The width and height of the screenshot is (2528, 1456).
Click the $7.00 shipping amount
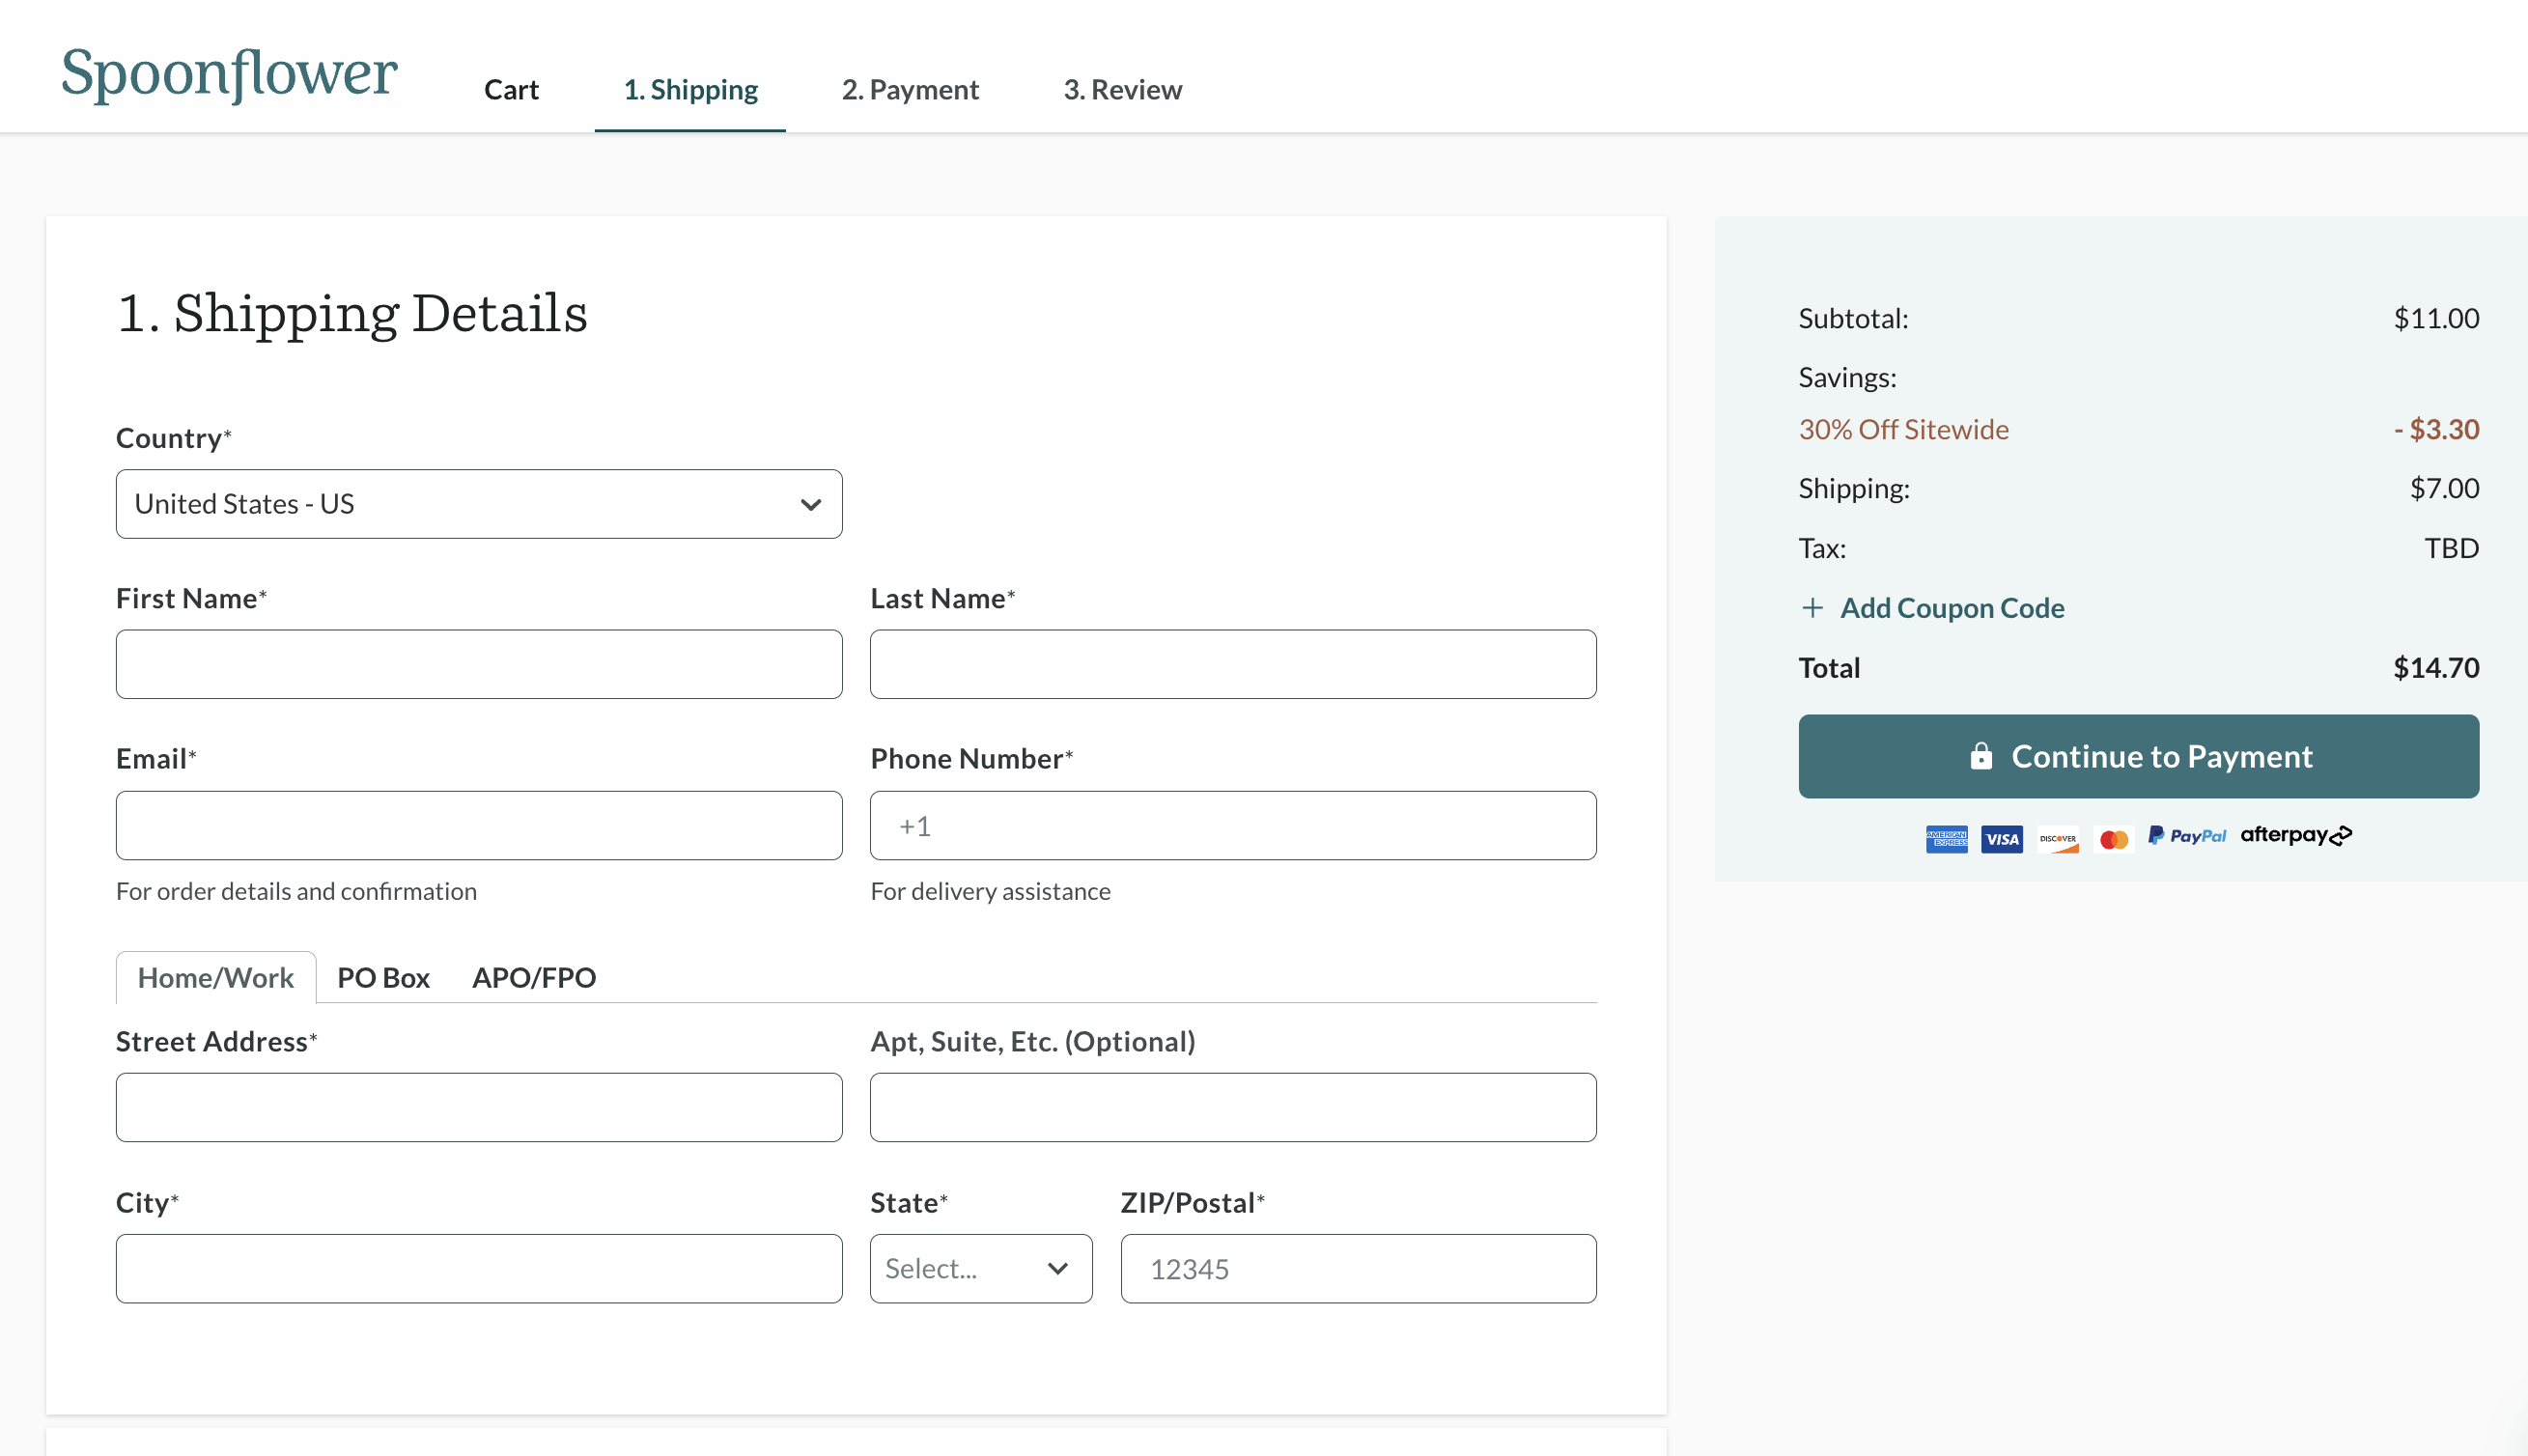click(x=2444, y=488)
